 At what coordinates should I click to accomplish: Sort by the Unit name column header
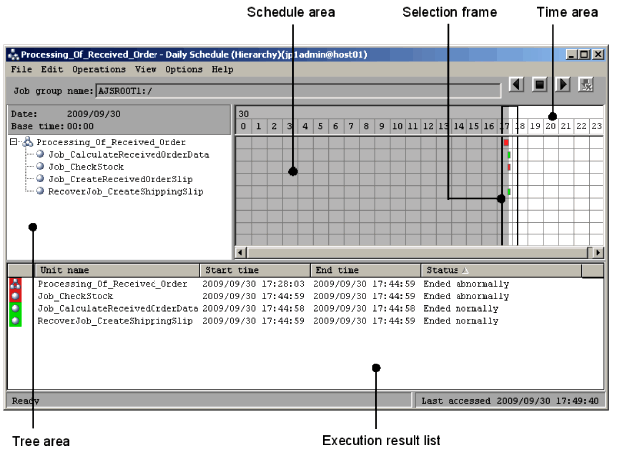[x=118, y=270]
